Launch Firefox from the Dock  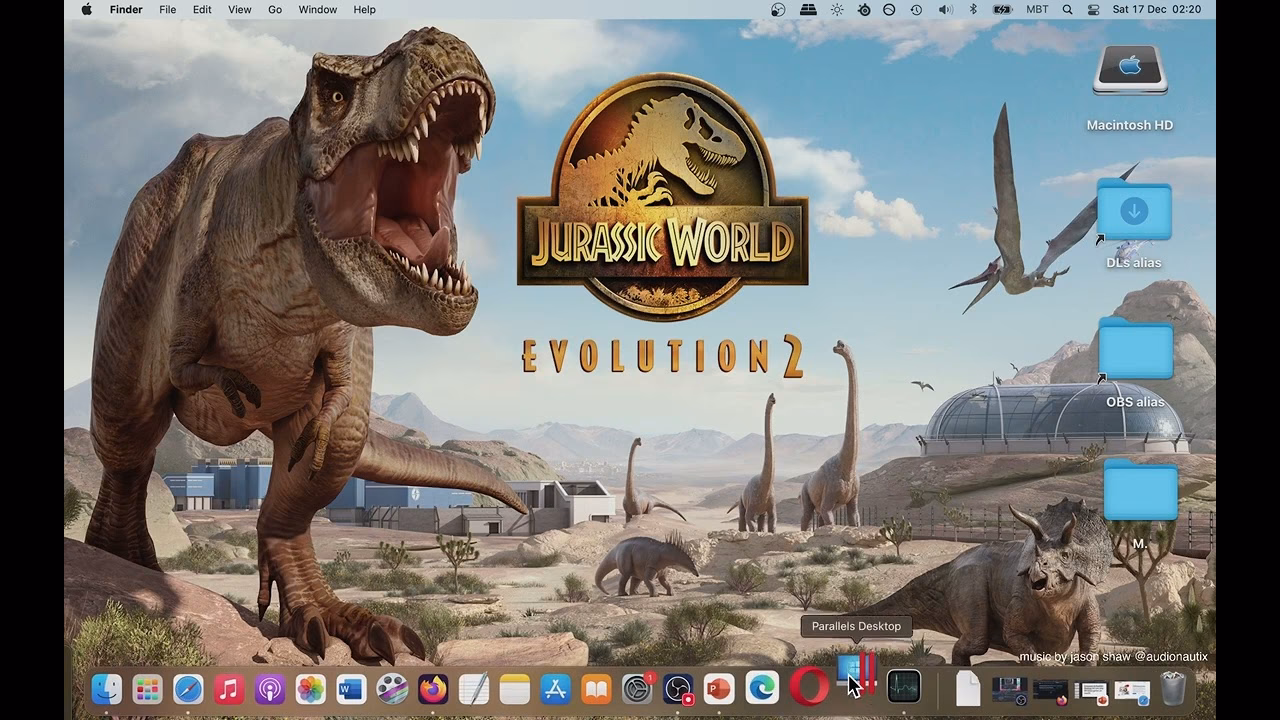433,688
